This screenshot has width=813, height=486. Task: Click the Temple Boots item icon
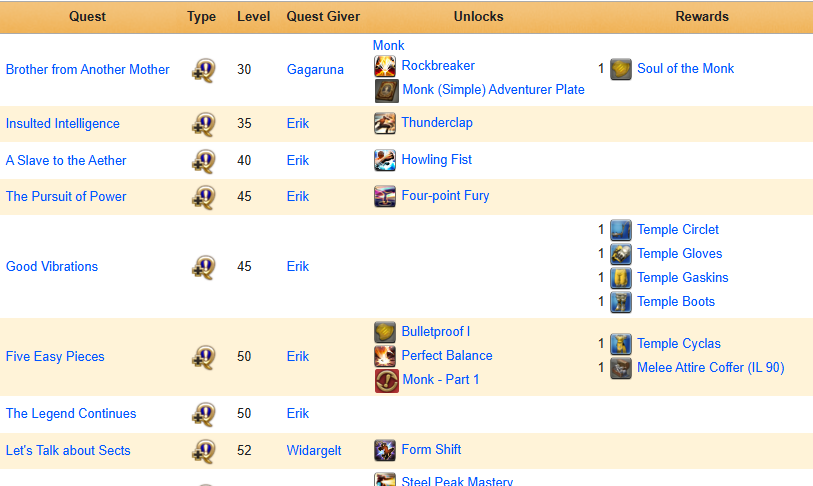[x=621, y=302]
